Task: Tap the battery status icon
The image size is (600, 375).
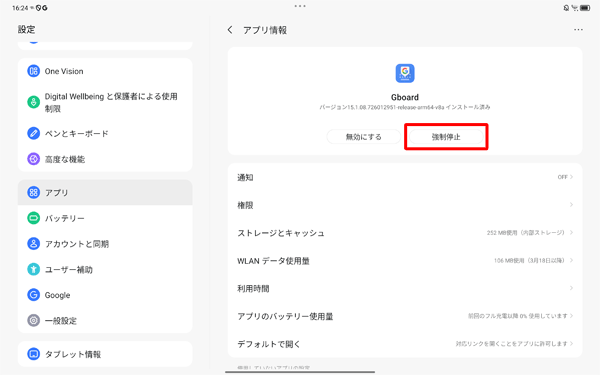Action: (x=585, y=8)
